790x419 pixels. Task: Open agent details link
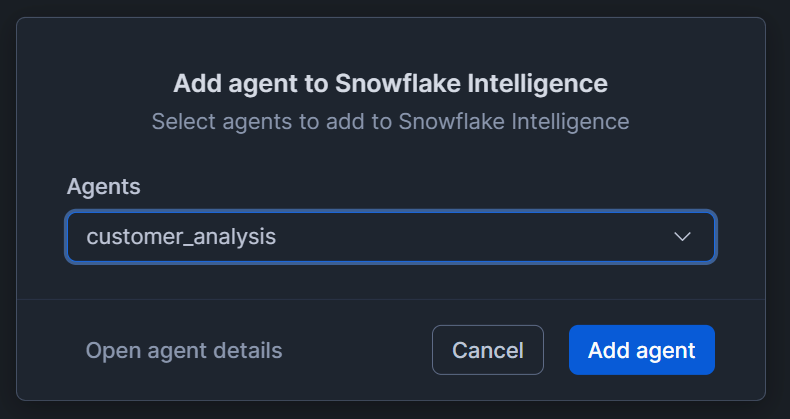pyautogui.click(x=184, y=350)
